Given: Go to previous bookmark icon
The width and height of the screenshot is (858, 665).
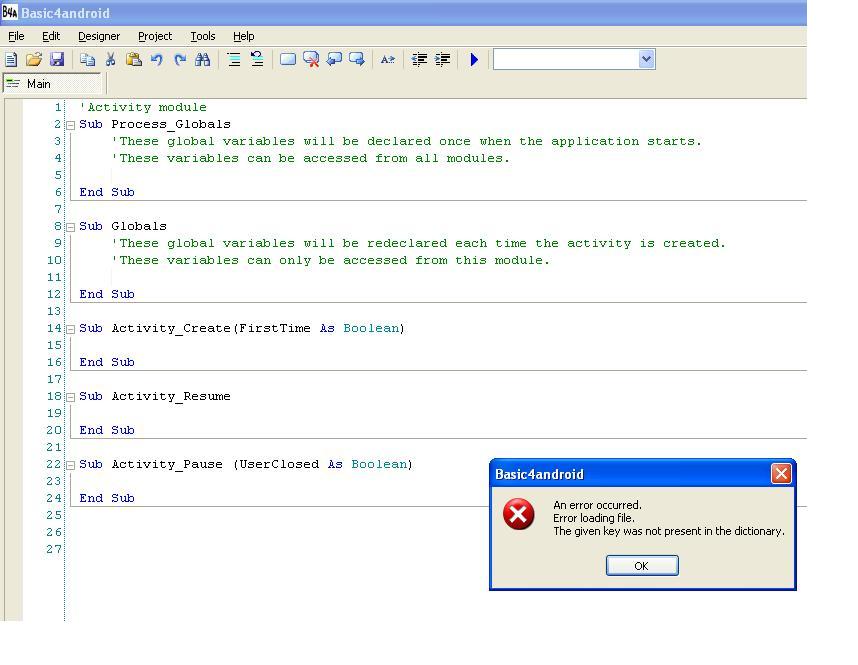Looking at the screenshot, I should [334, 59].
